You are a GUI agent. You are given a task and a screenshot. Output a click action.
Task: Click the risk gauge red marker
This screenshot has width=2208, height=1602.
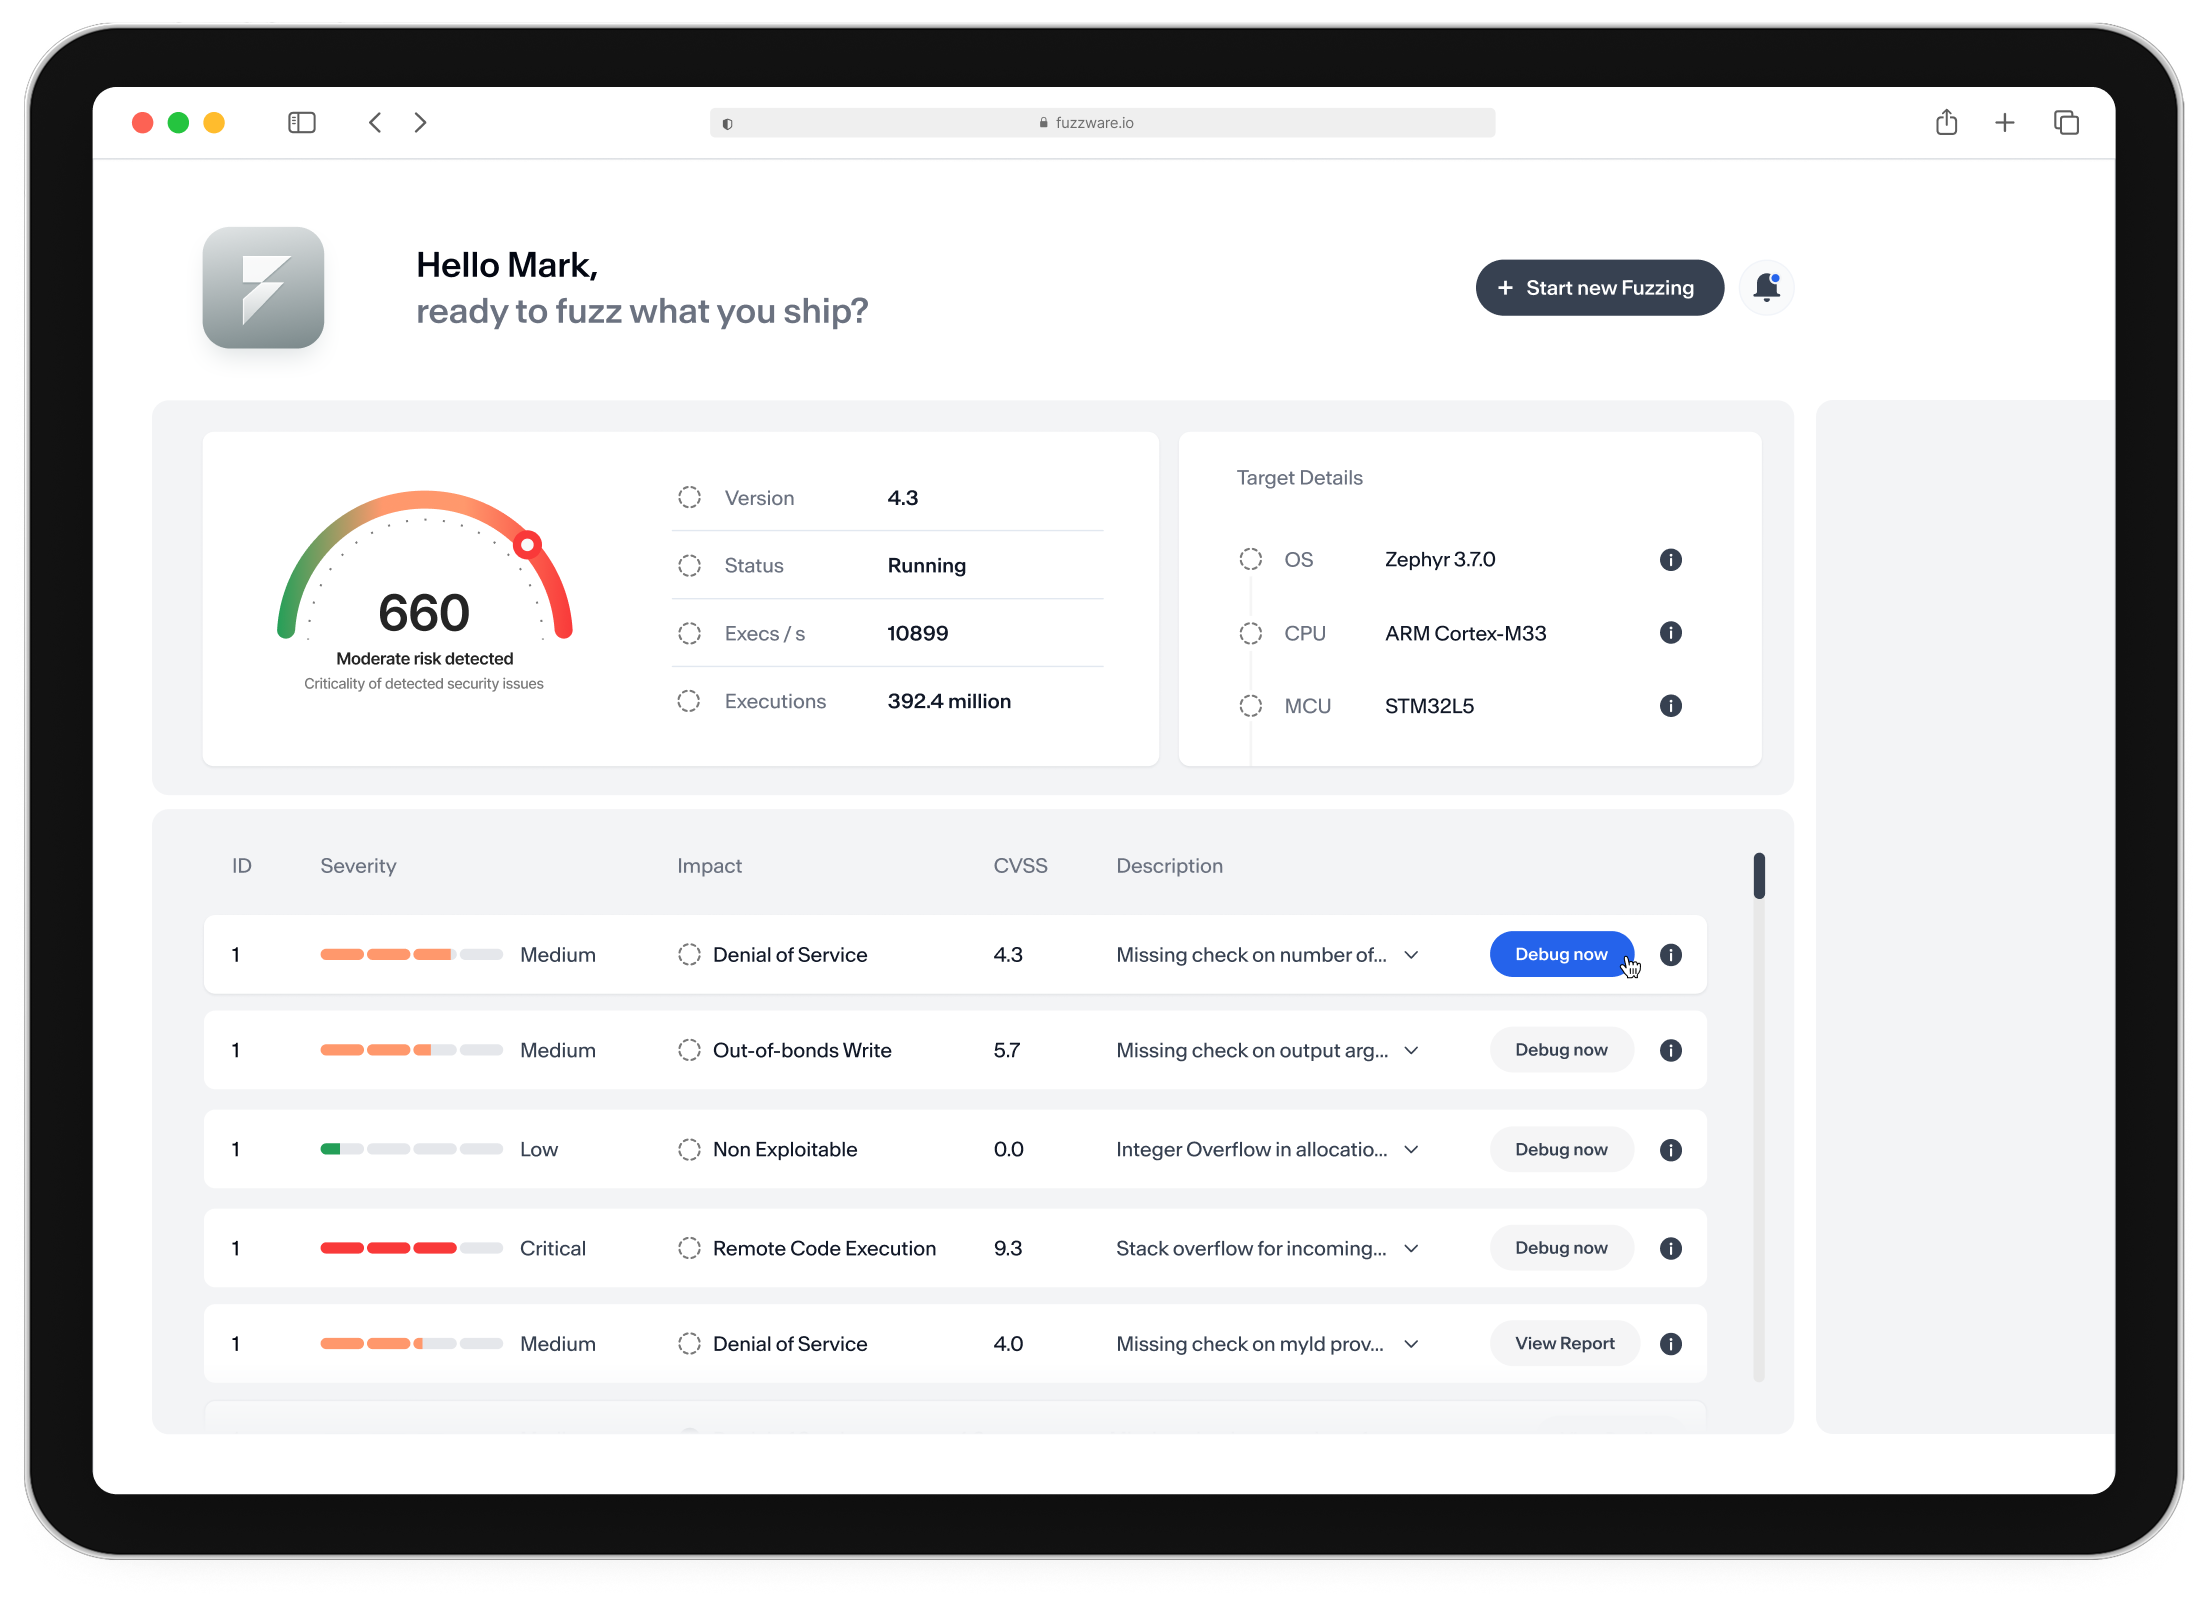click(x=527, y=545)
